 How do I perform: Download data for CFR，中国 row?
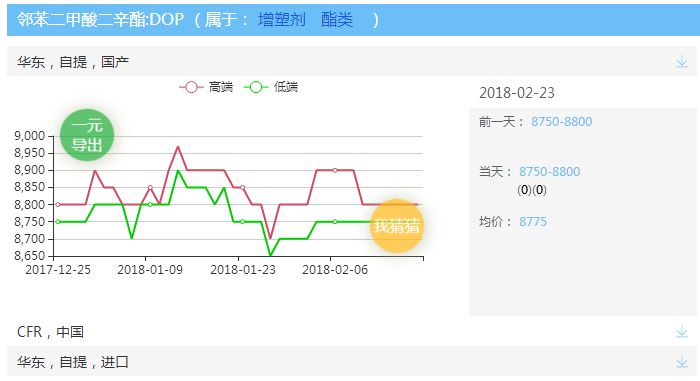[x=682, y=331]
